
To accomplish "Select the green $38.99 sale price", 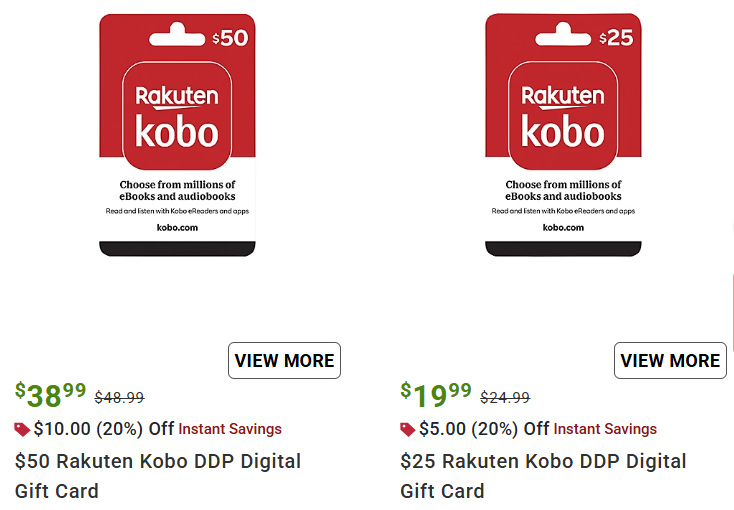I will pyautogui.click(x=51, y=395).
